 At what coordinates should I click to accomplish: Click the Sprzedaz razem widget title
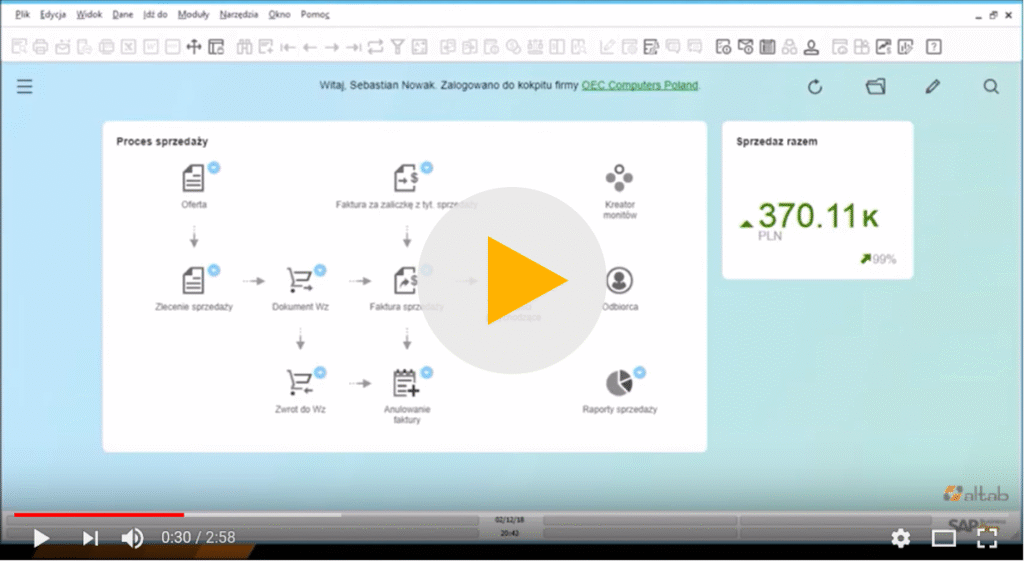pyautogui.click(x=776, y=141)
